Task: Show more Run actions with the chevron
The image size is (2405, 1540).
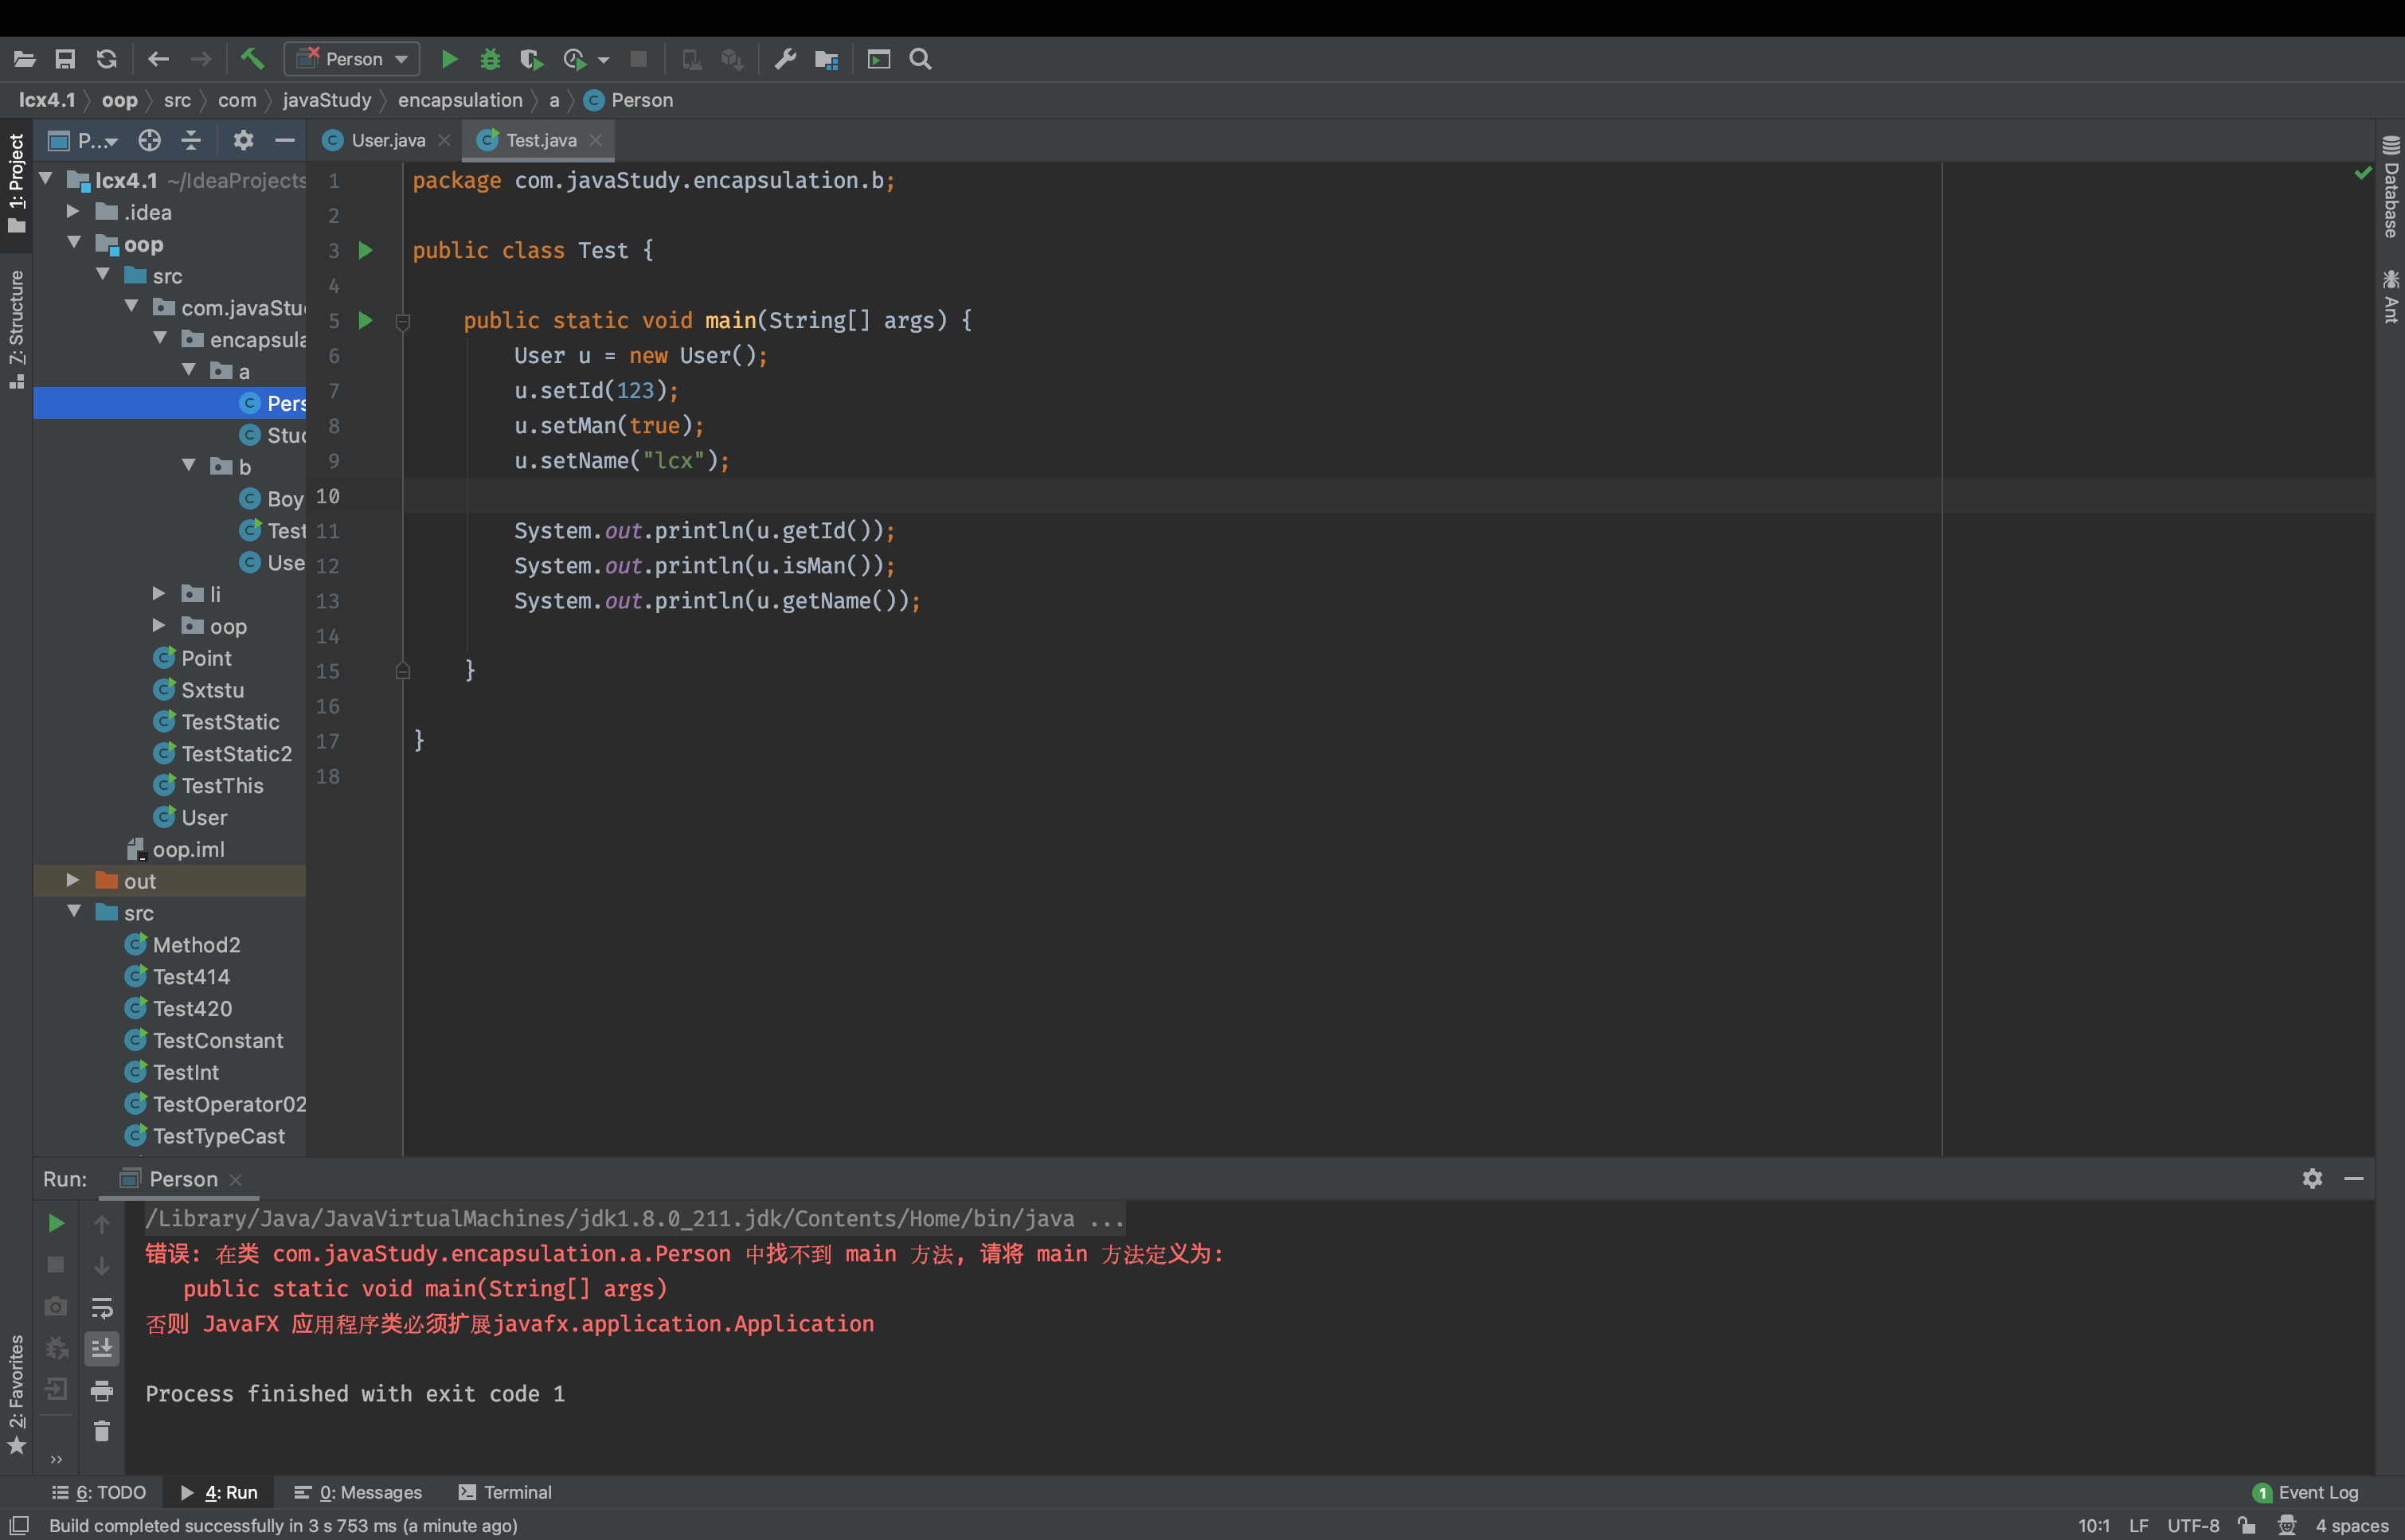Action: coord(56,1459)
